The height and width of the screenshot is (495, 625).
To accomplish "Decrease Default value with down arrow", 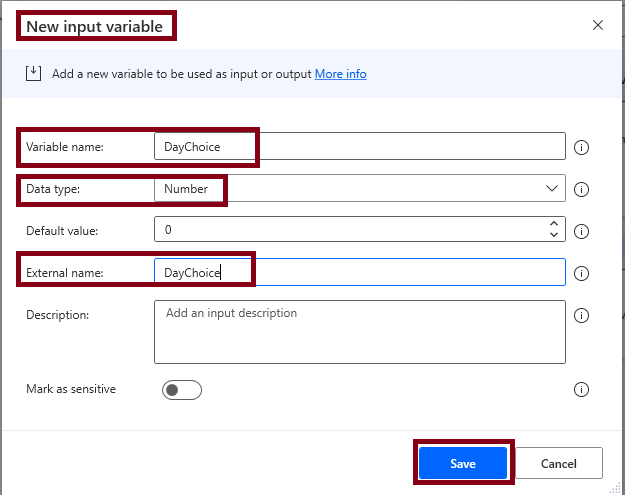I will [554, 234].
